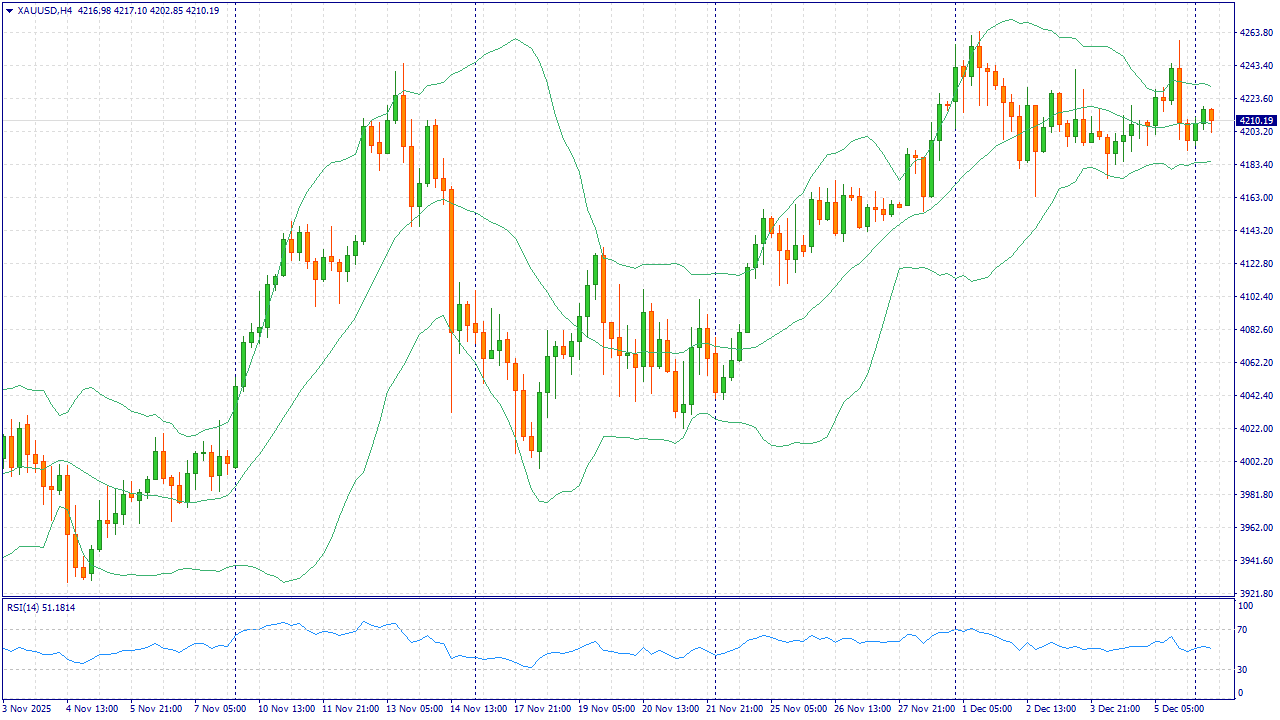Screen dimensions: 1280x720
Task: Click the highlighted 4210.19 current price tag
Action: point(1256,120)
